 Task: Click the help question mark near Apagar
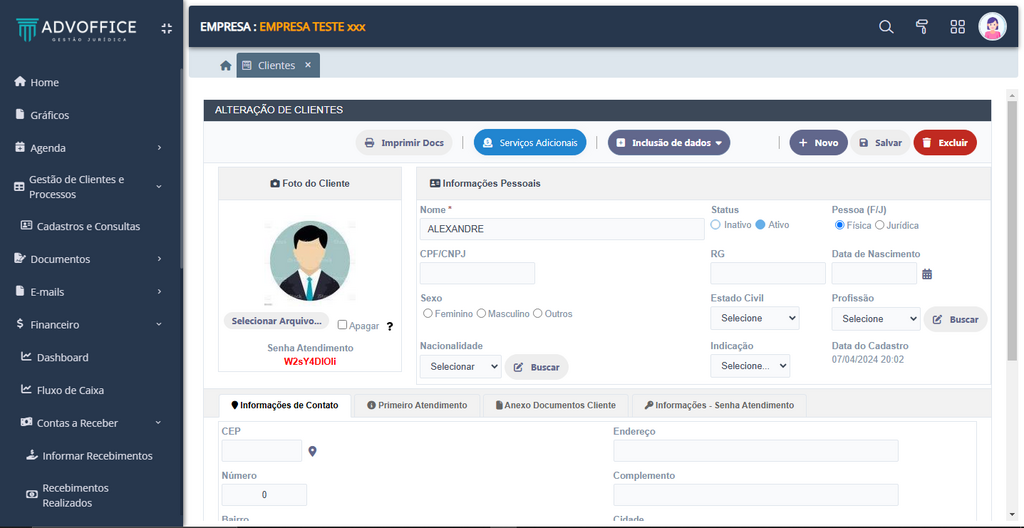pos(390,326)
